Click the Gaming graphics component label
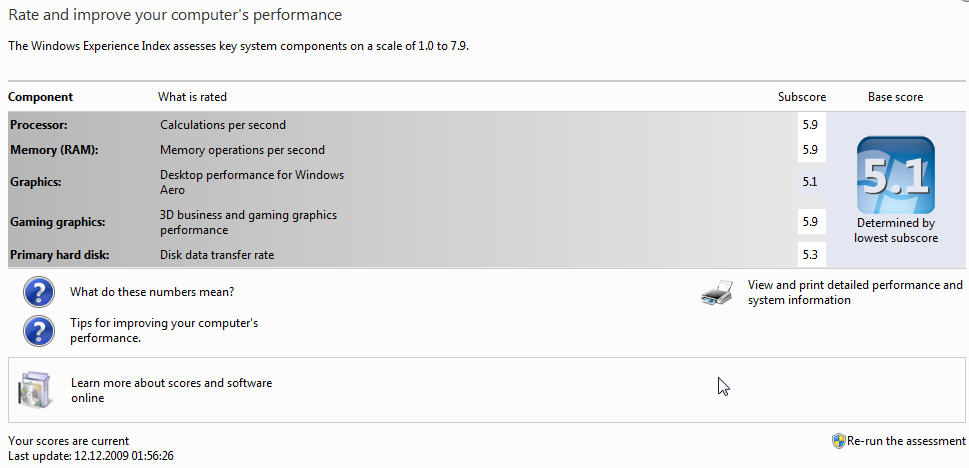This screenshot has height=468, width=969. 58,222
